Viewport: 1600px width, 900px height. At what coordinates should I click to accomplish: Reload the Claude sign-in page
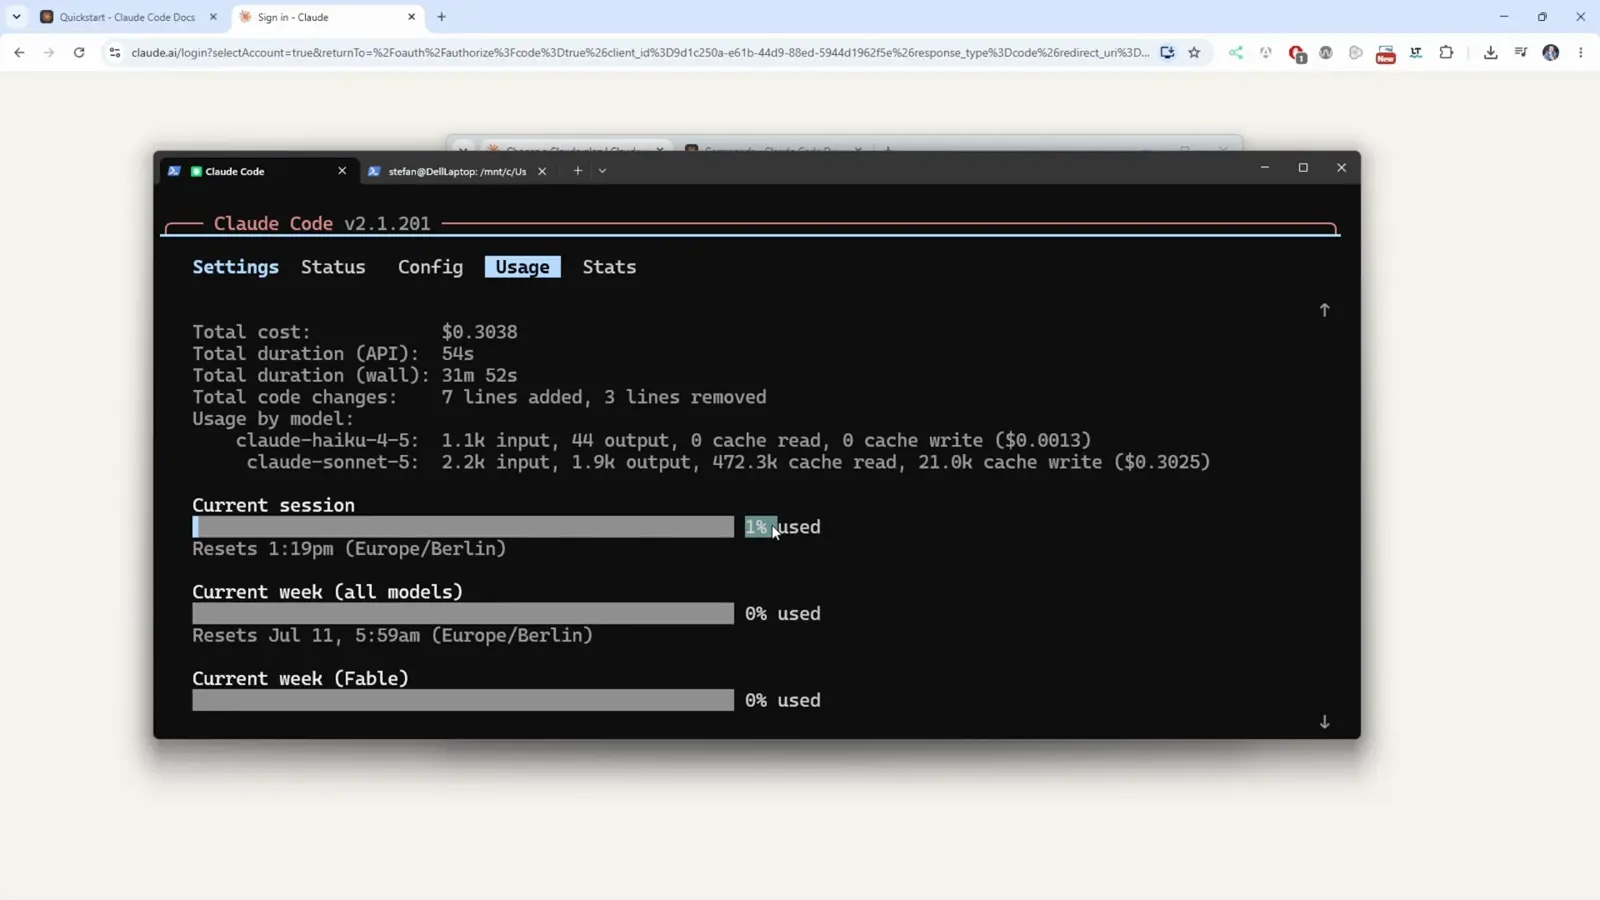[x=79, y=53]
